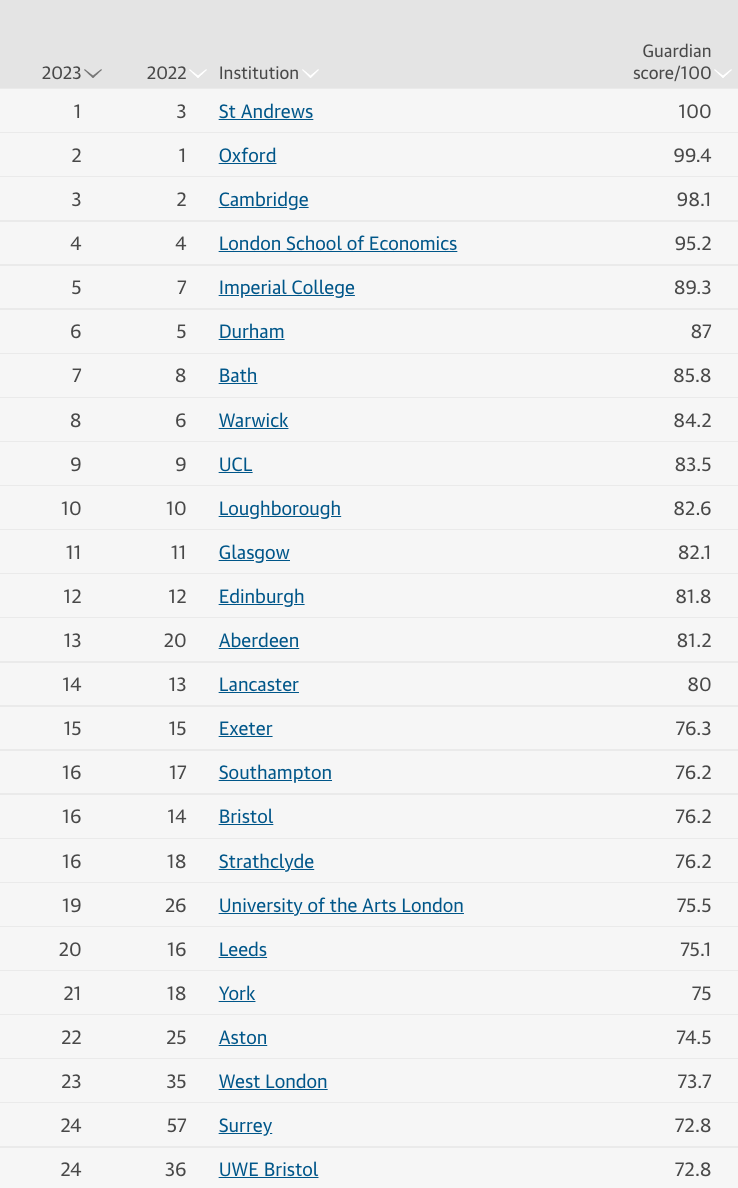Sort table by 2022 ranking chevron
The height and width of the screenshot is (1188, 738).
[199, 74]
